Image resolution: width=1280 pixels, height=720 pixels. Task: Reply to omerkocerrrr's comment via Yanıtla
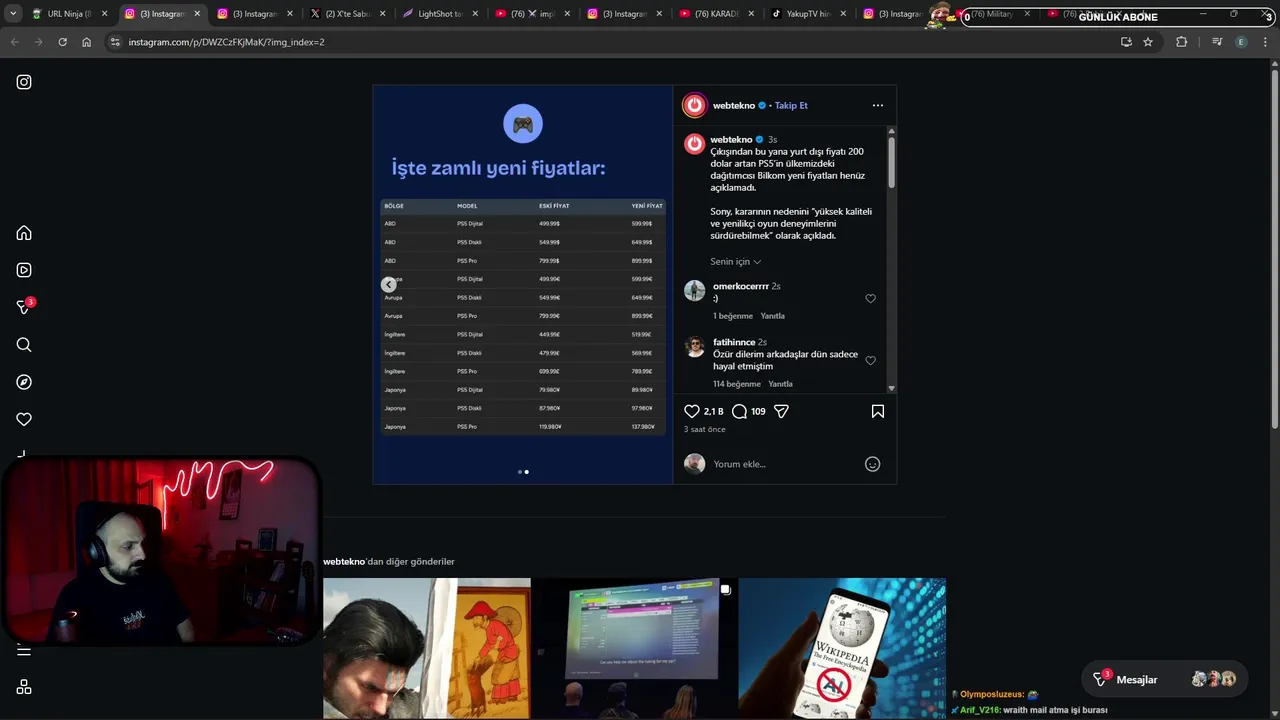772,316
